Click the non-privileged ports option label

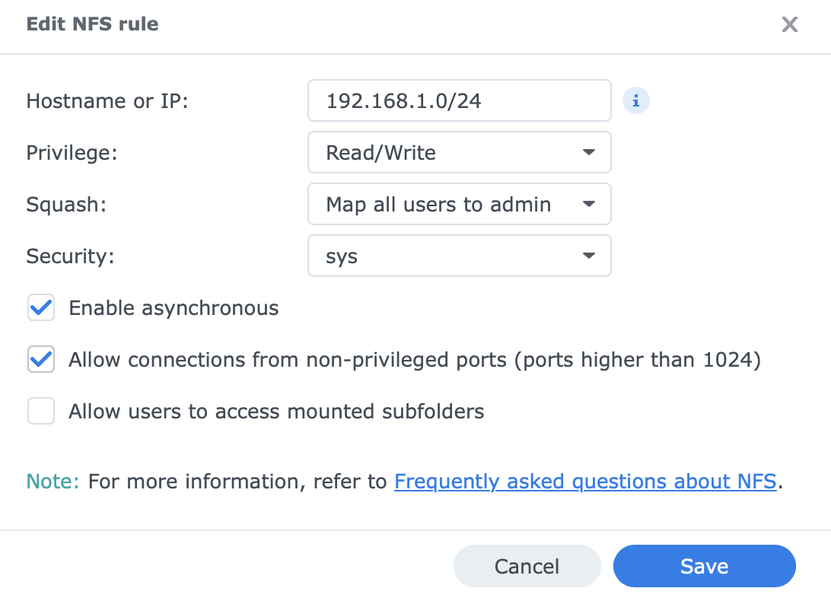(x=414, y=360)
